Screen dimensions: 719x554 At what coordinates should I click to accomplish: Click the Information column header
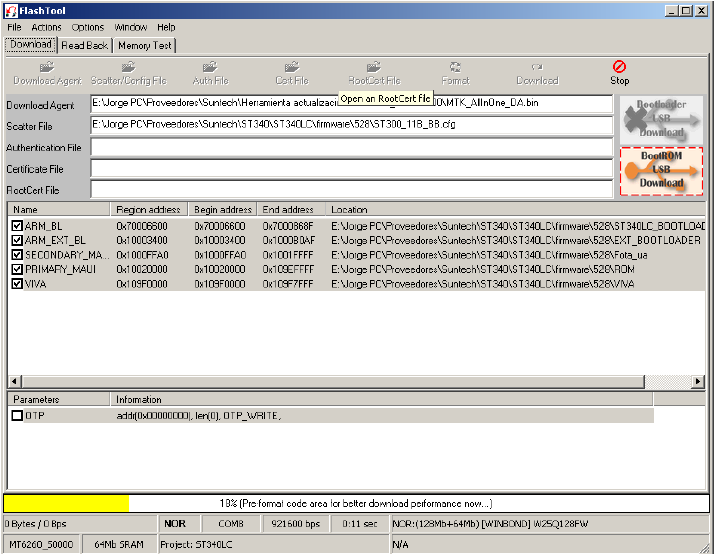pos(382,399)
